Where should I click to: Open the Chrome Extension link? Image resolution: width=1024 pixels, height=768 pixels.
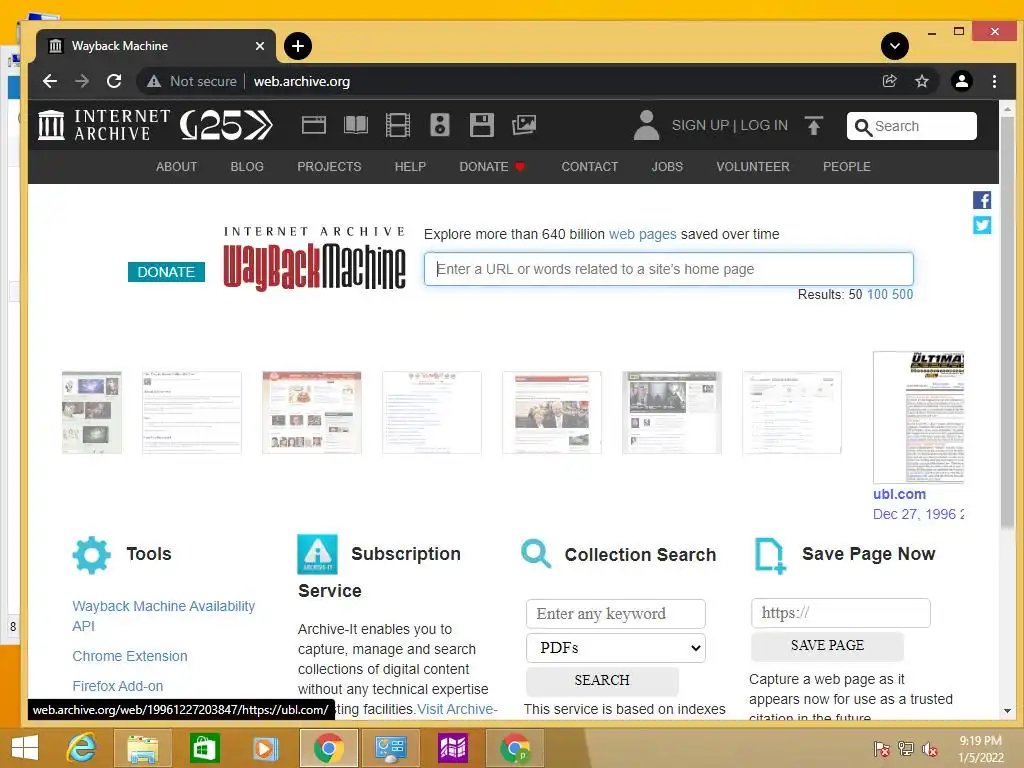(x=129, y=656)
